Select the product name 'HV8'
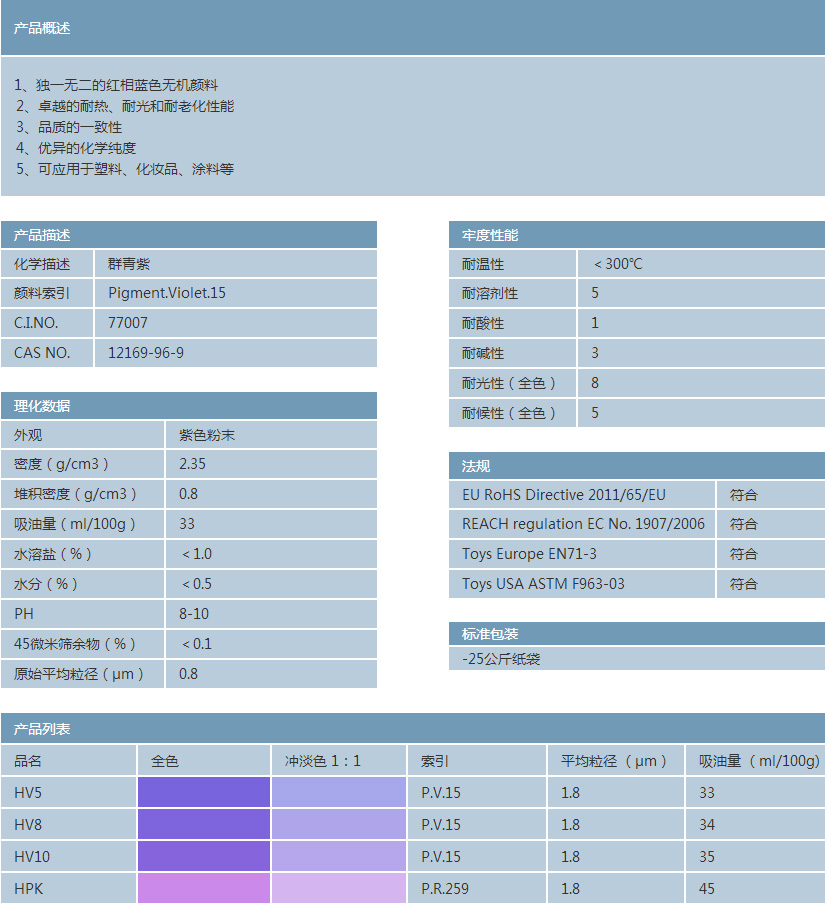Viewport: 826px width, 905px height. point(28,825)
